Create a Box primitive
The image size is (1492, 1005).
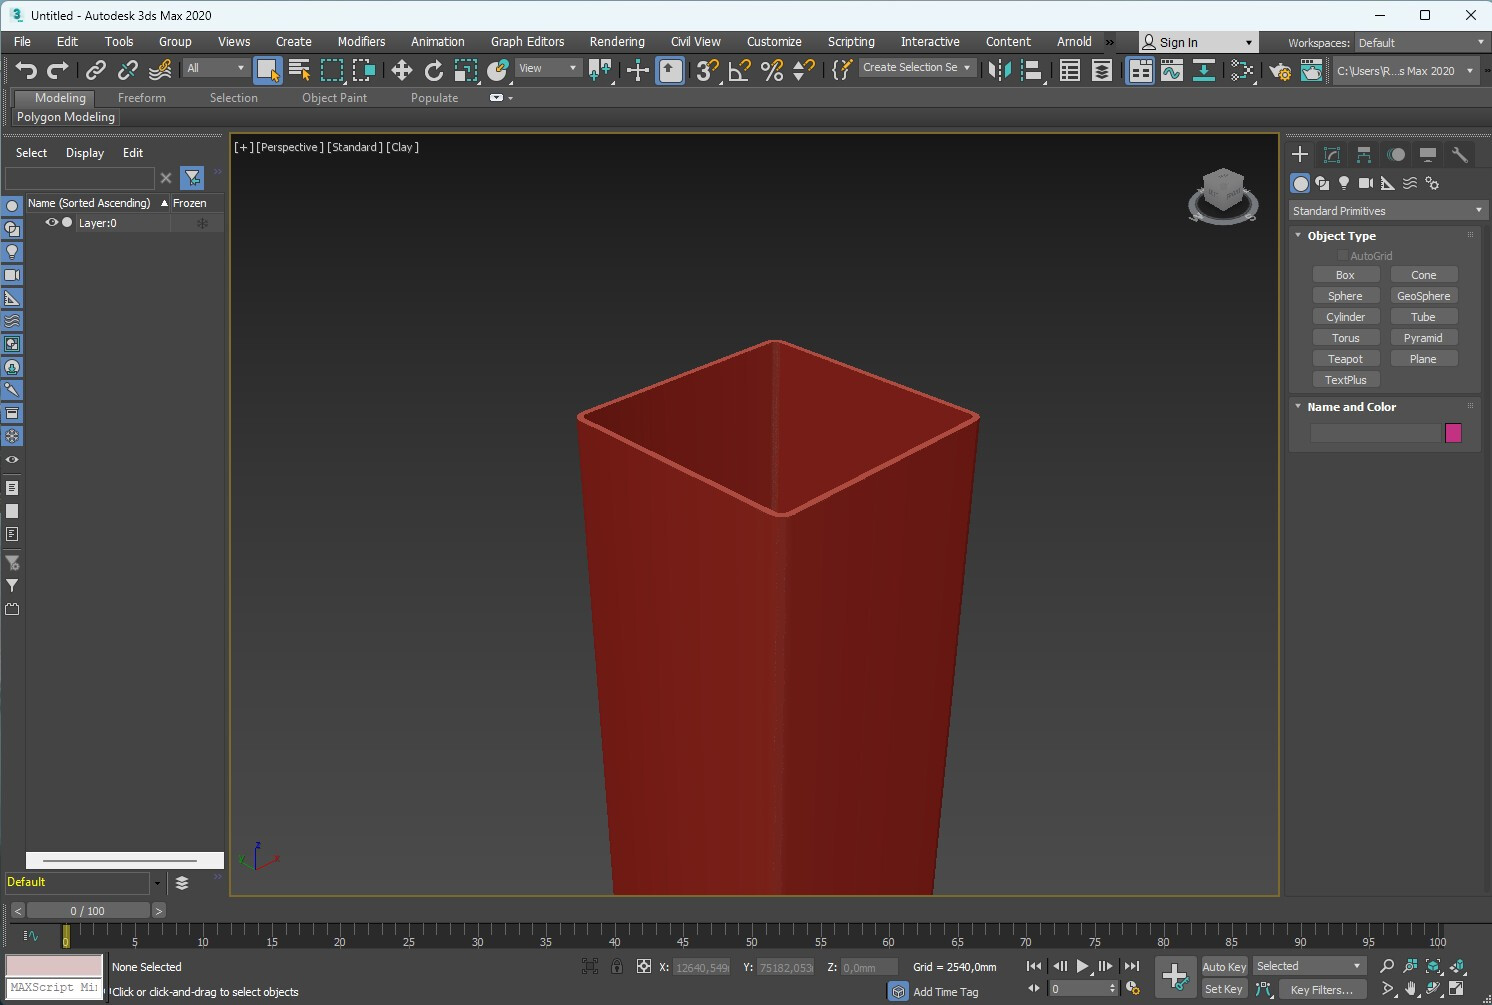[1345, 275]
